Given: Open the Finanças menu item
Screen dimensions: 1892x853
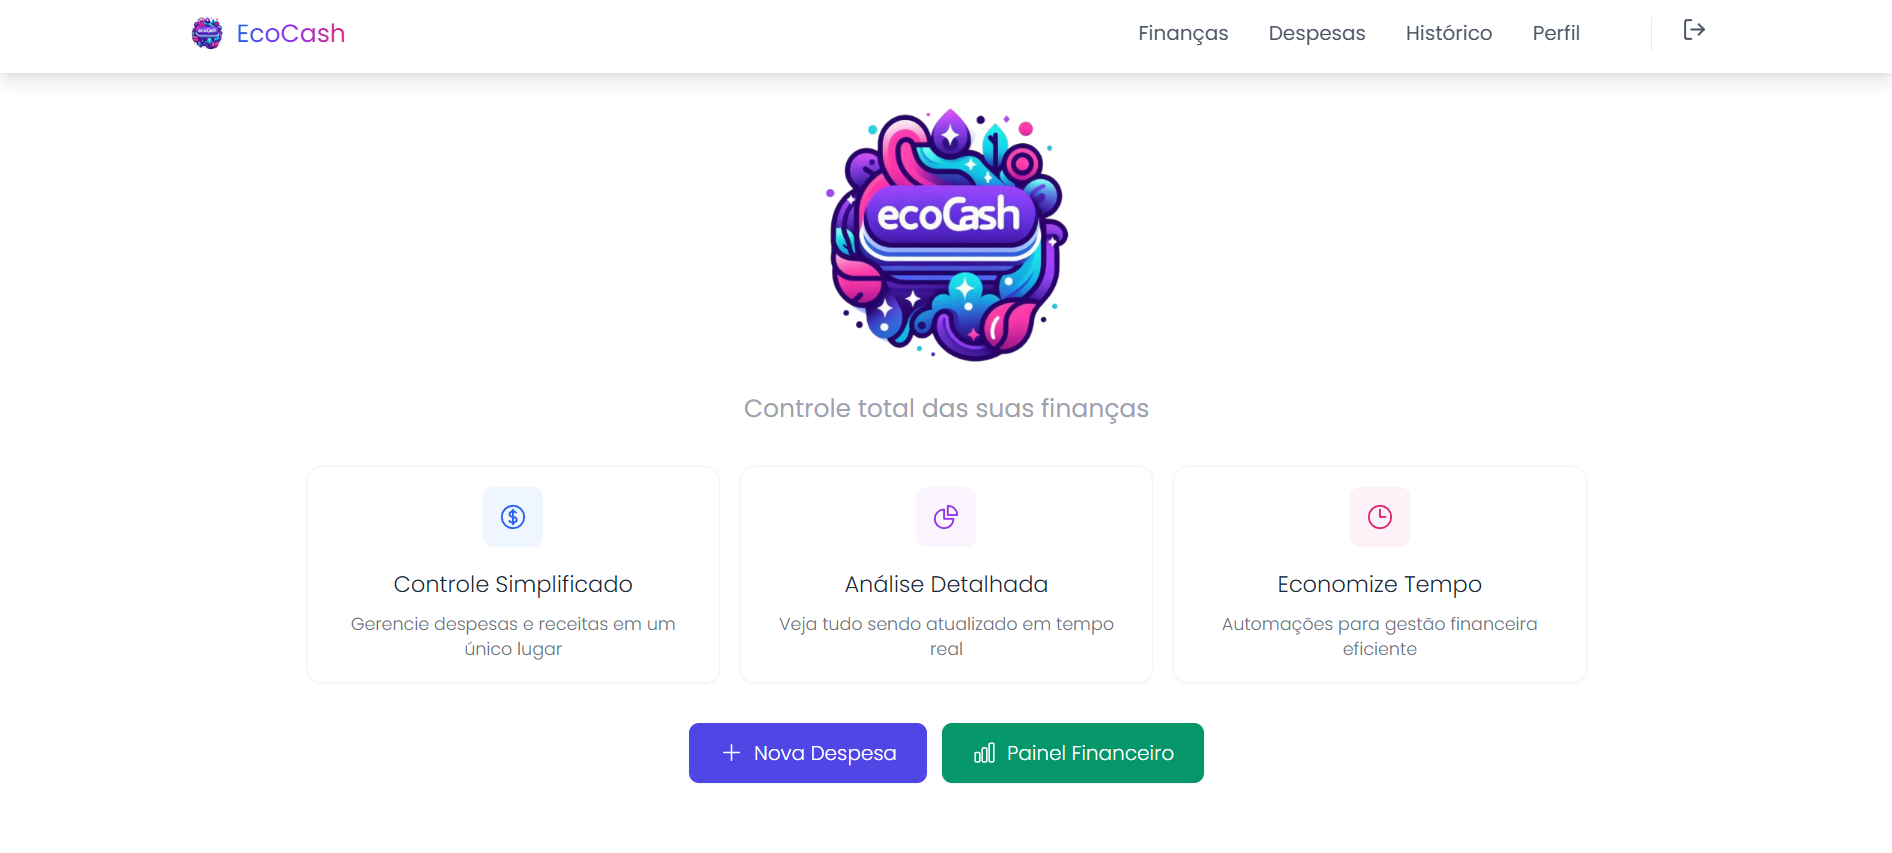Looking at the screenshot, I should [x=1183, y=33].
